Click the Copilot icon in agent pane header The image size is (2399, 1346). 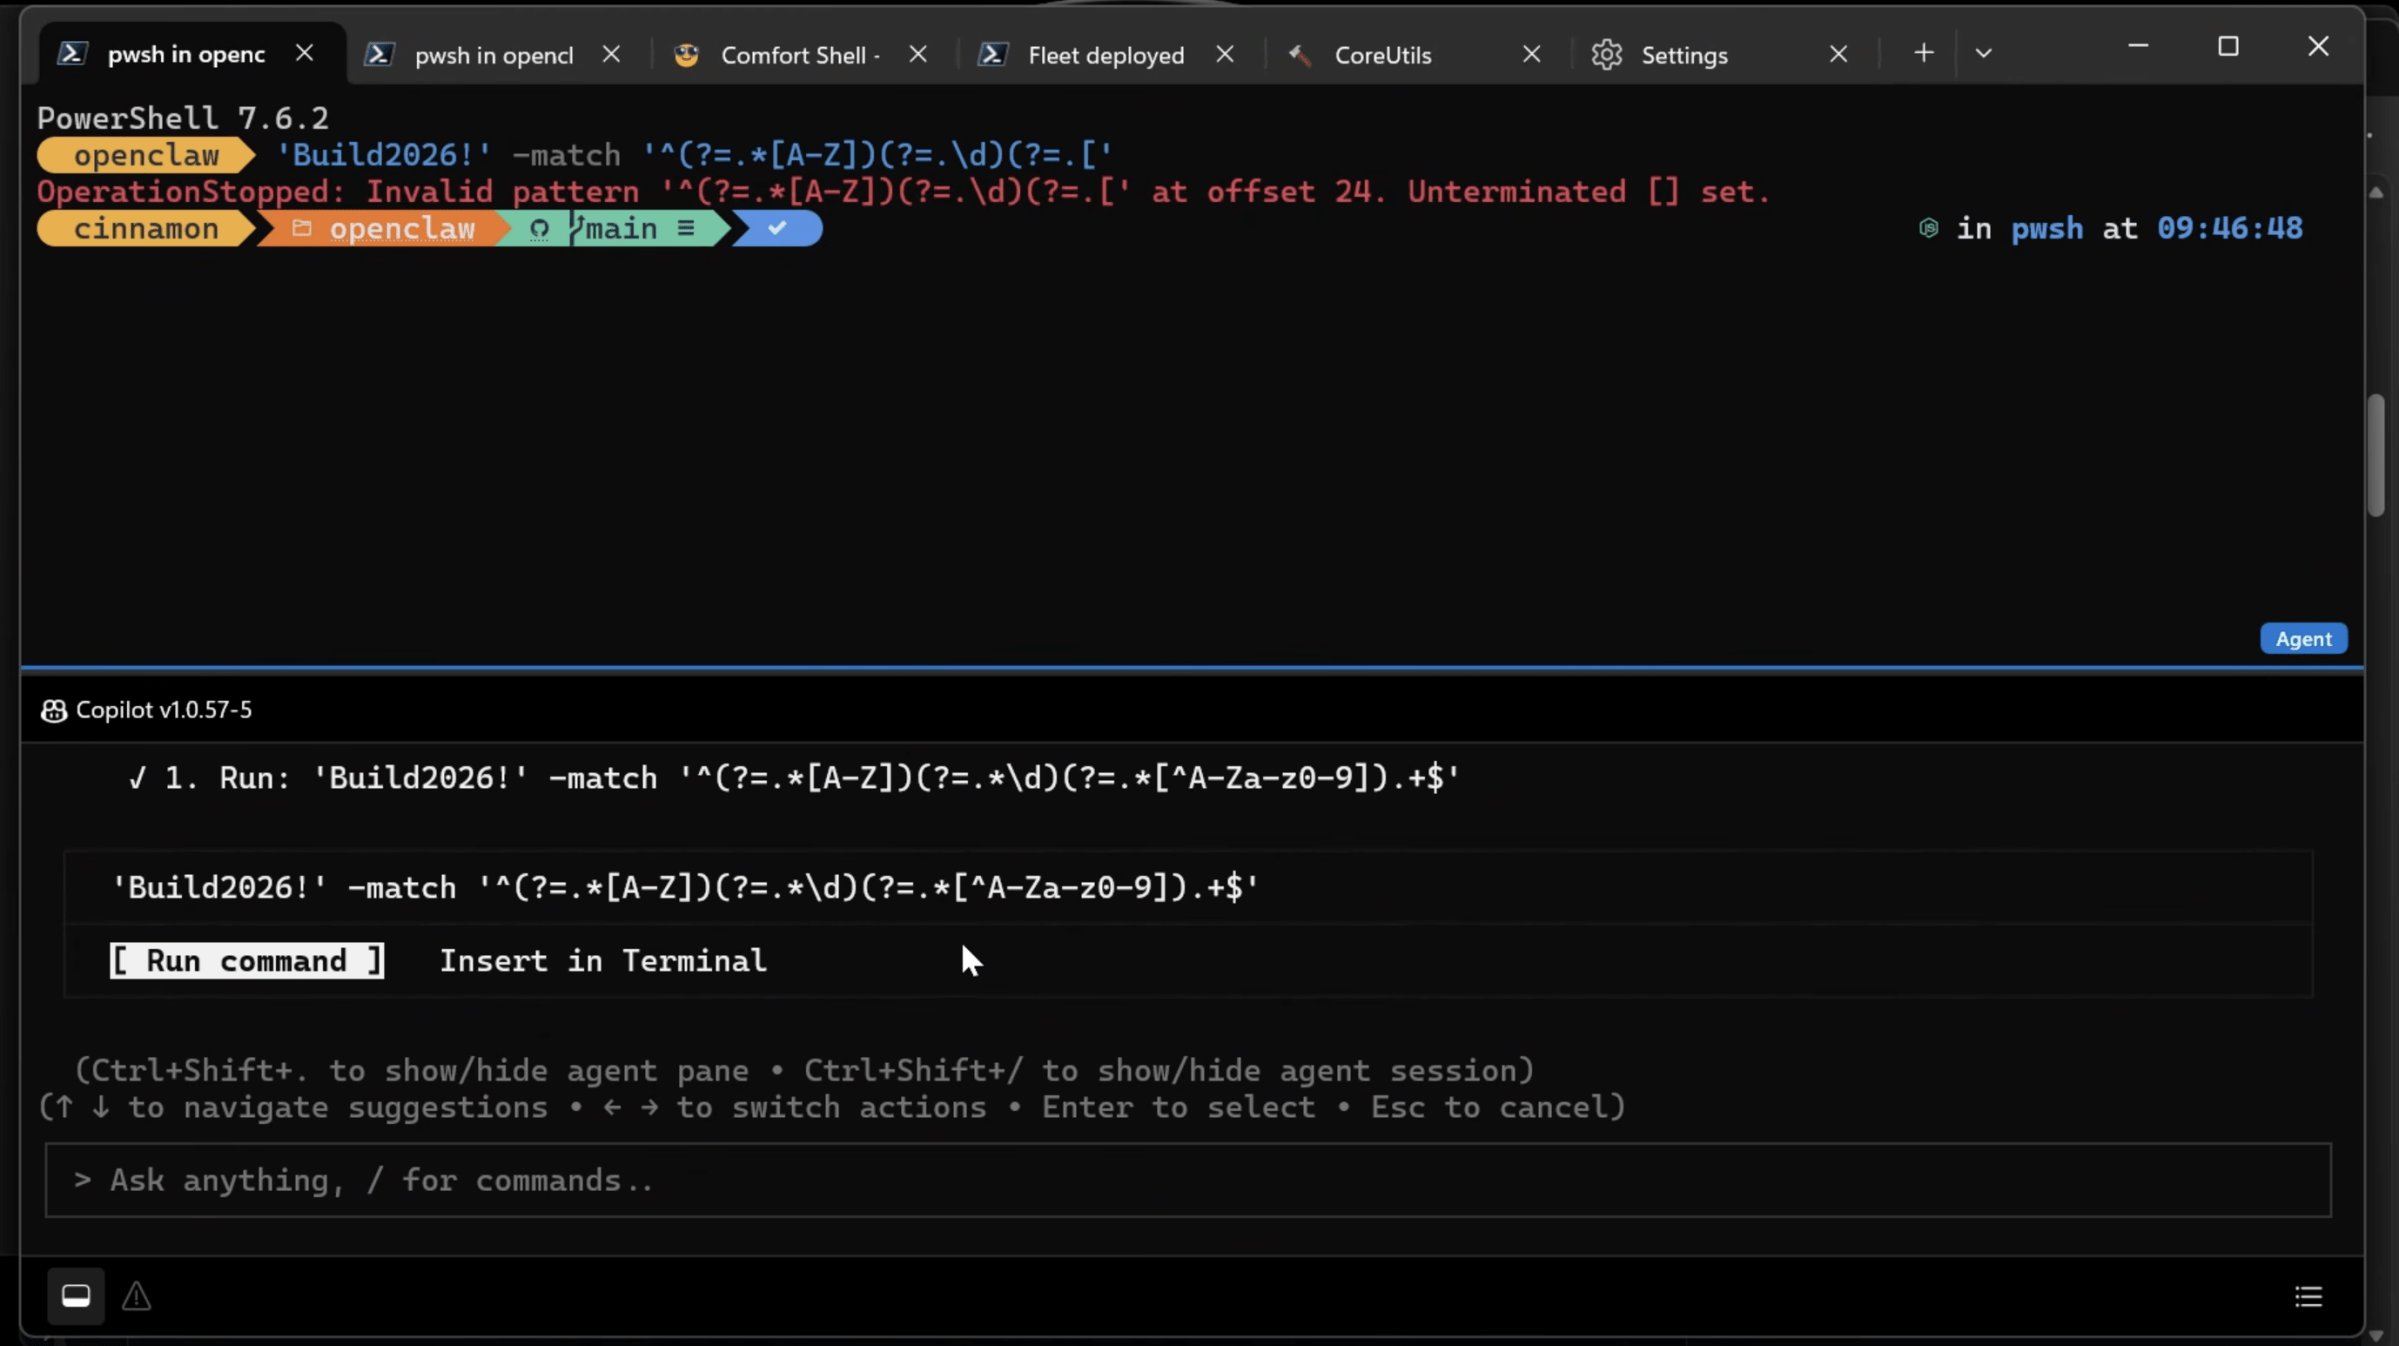pyautogui.click(x=53, y=710)
